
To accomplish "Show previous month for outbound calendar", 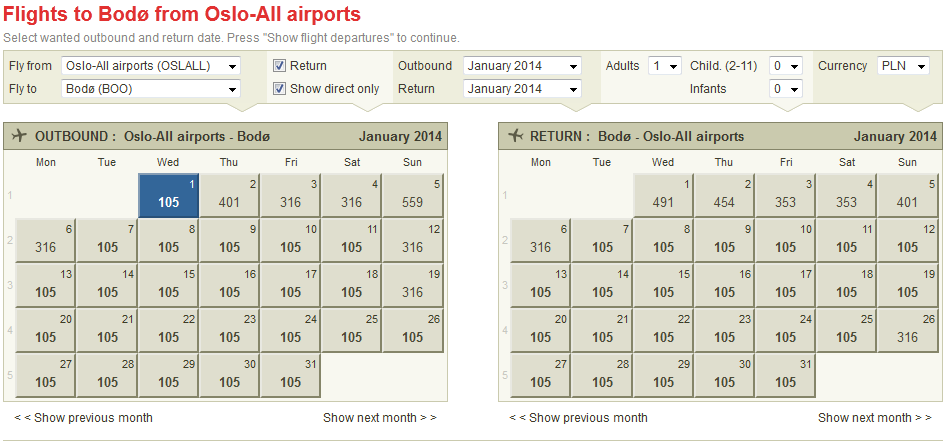I will [83, 418].
